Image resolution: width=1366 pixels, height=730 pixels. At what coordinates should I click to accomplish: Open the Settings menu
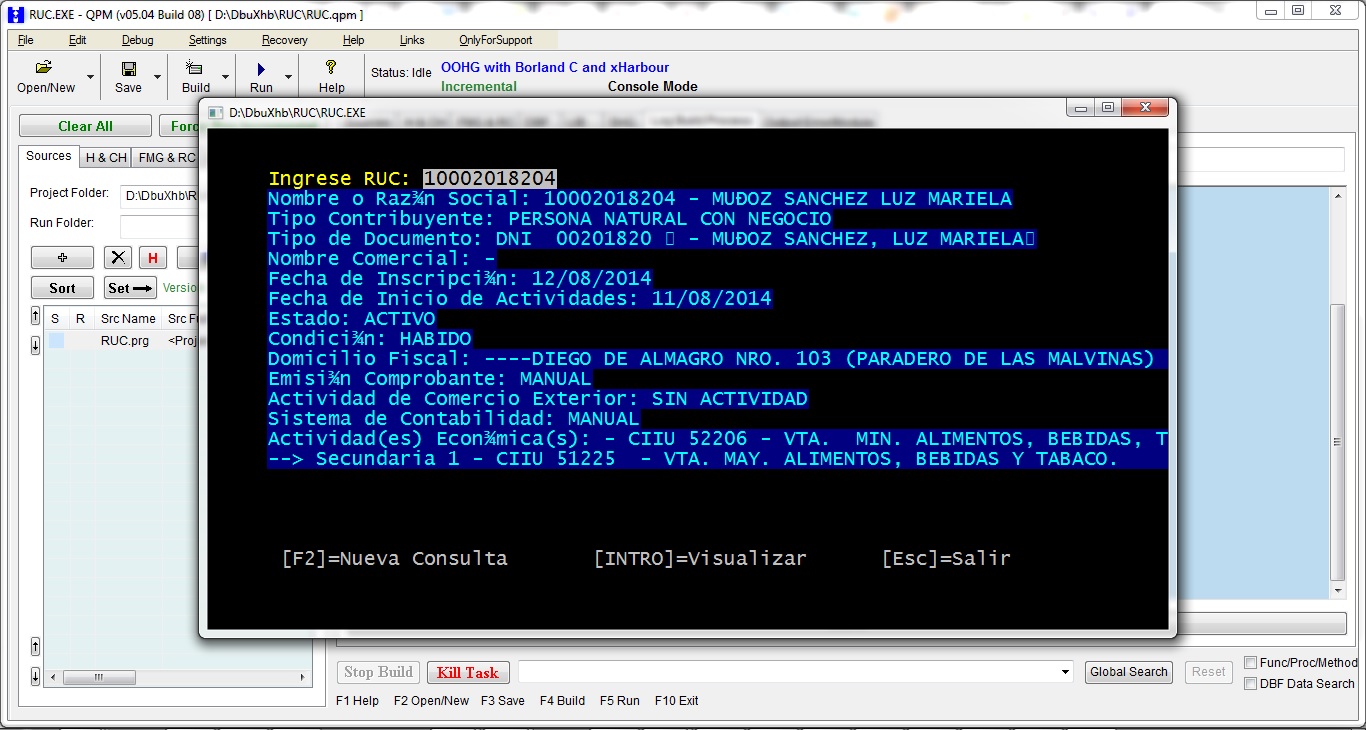click(x=208, y=40)
